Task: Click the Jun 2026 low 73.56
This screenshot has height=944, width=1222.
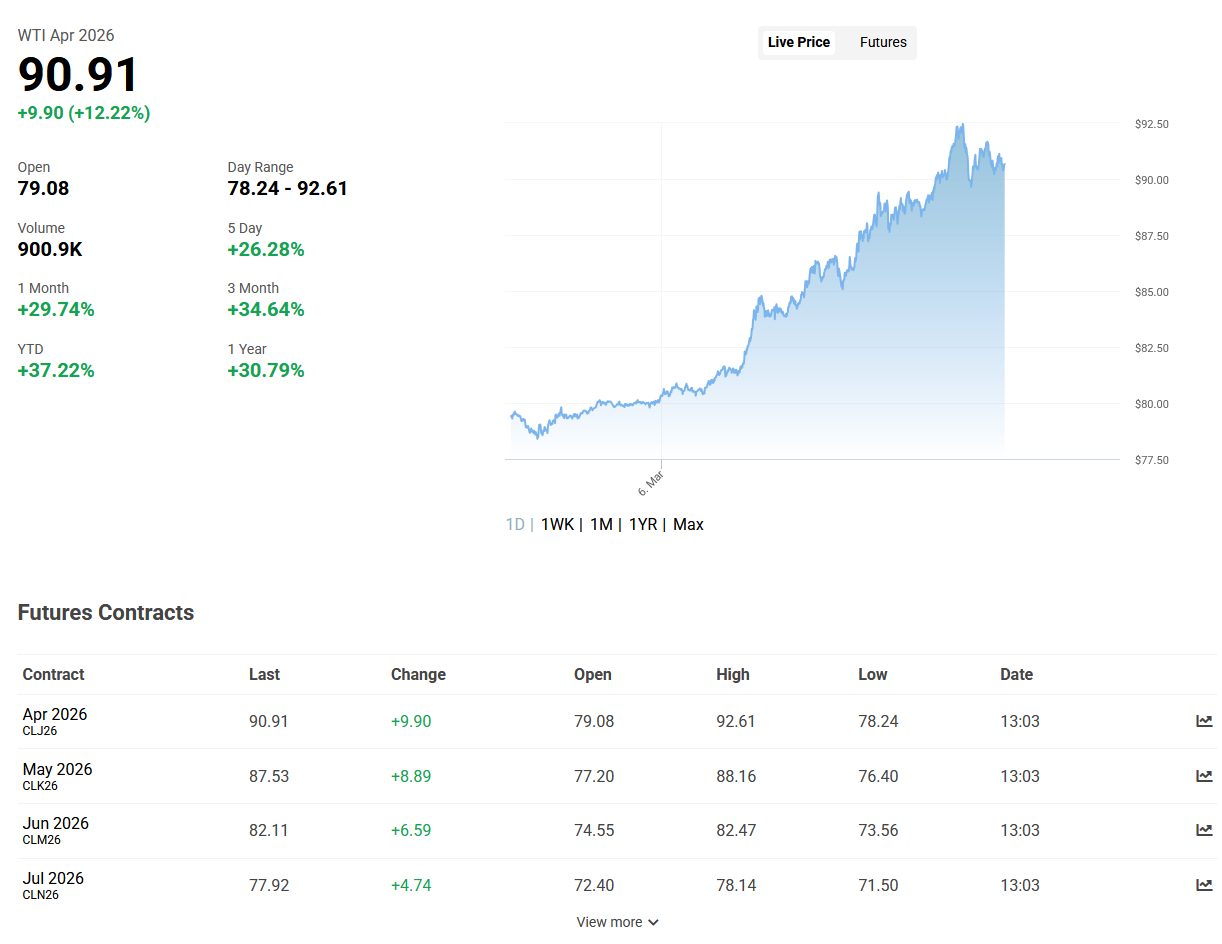Action: point(878,830)
